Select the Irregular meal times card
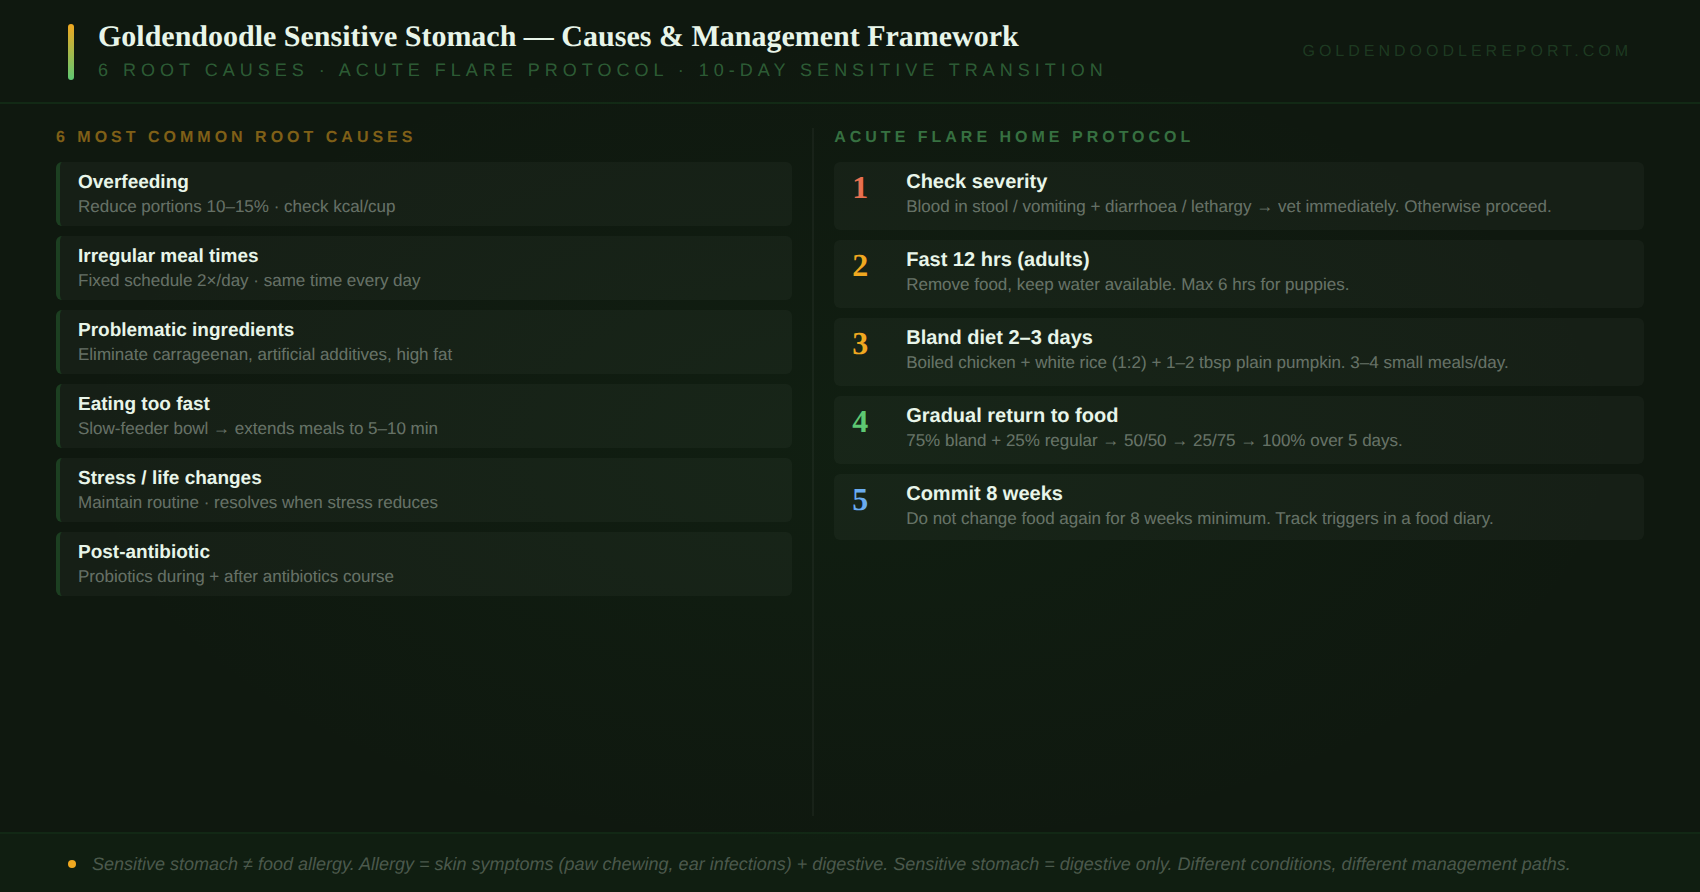The height and width of the screenshot is (892, 1700). coord(424,268)
